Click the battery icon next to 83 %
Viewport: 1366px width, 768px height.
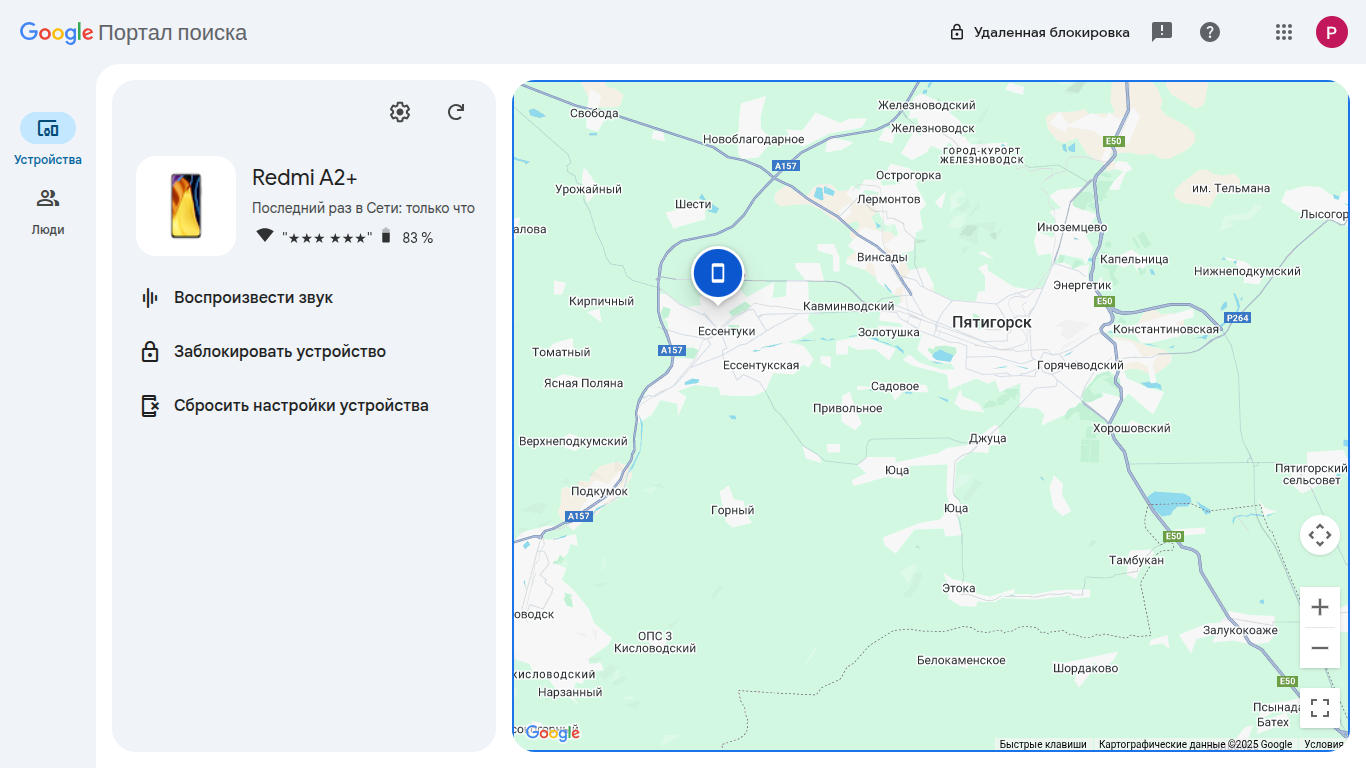(x=386, y=237)
